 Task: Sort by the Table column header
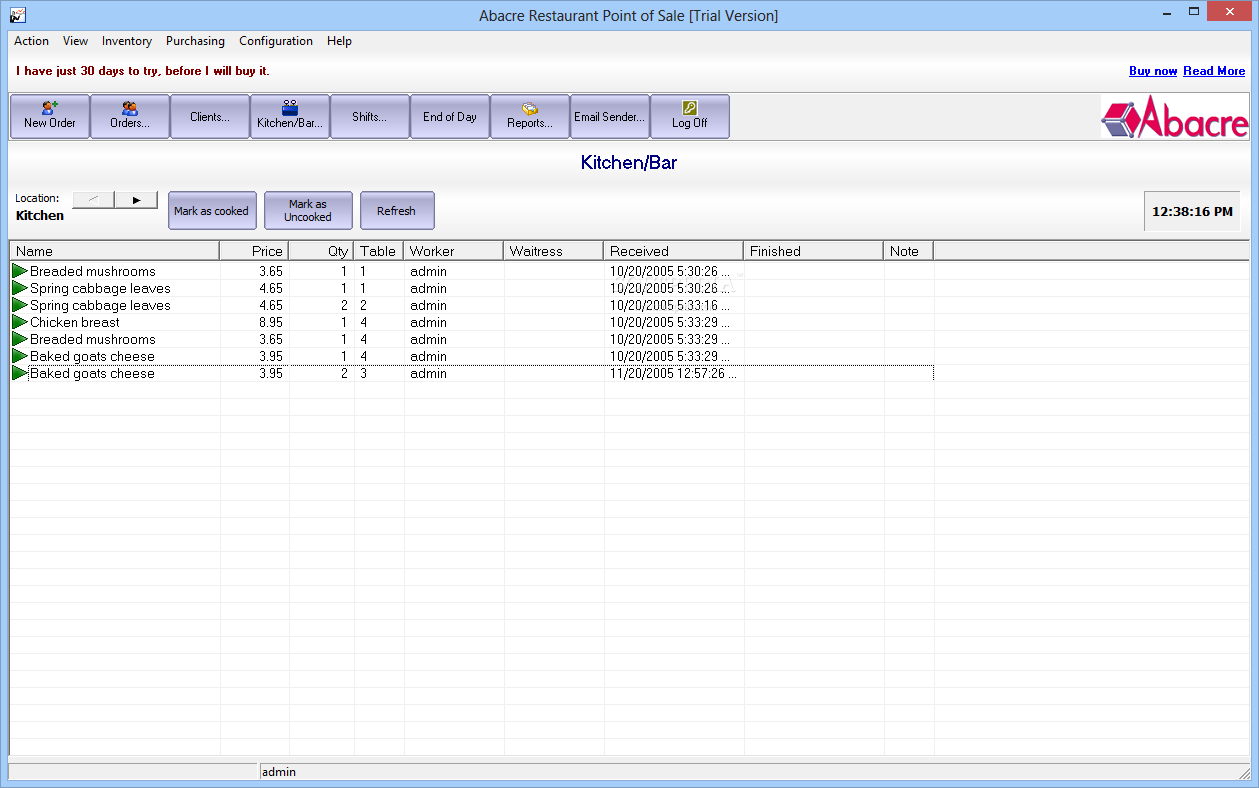point(379,251)
